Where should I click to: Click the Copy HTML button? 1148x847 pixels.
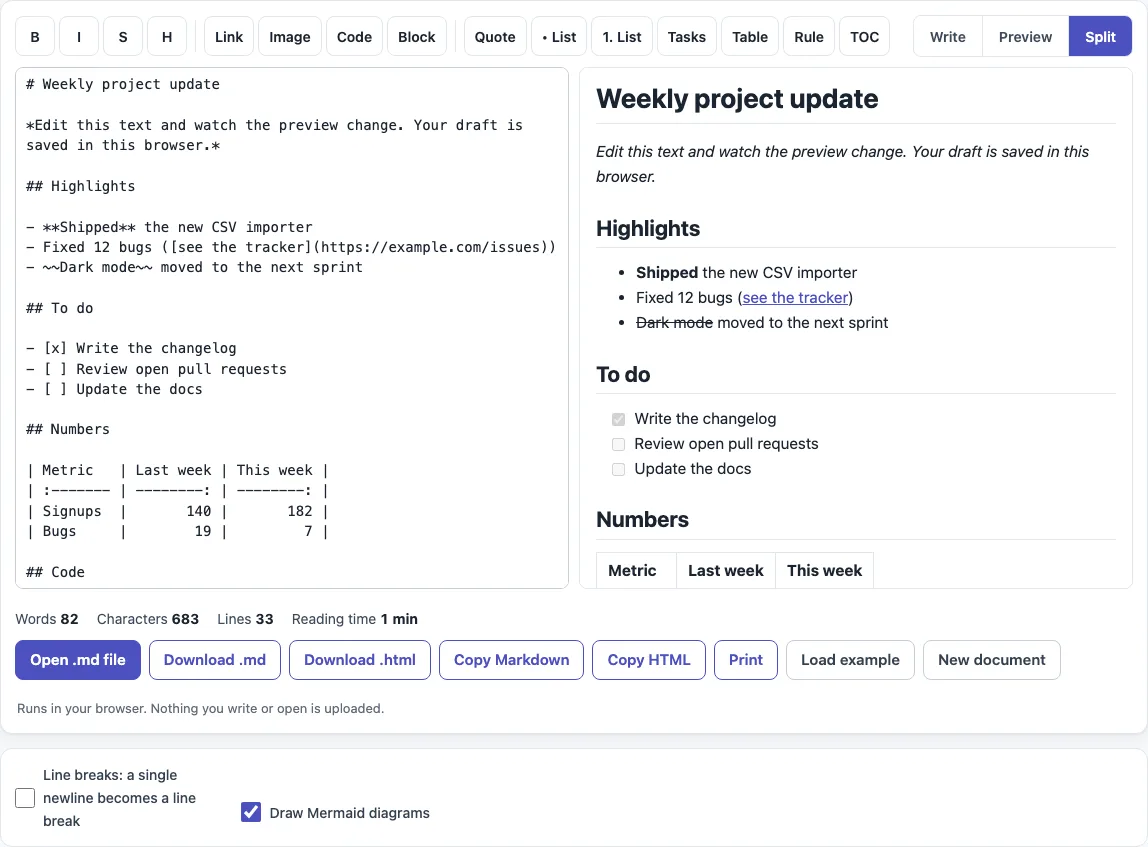click(x=649, y=660)
